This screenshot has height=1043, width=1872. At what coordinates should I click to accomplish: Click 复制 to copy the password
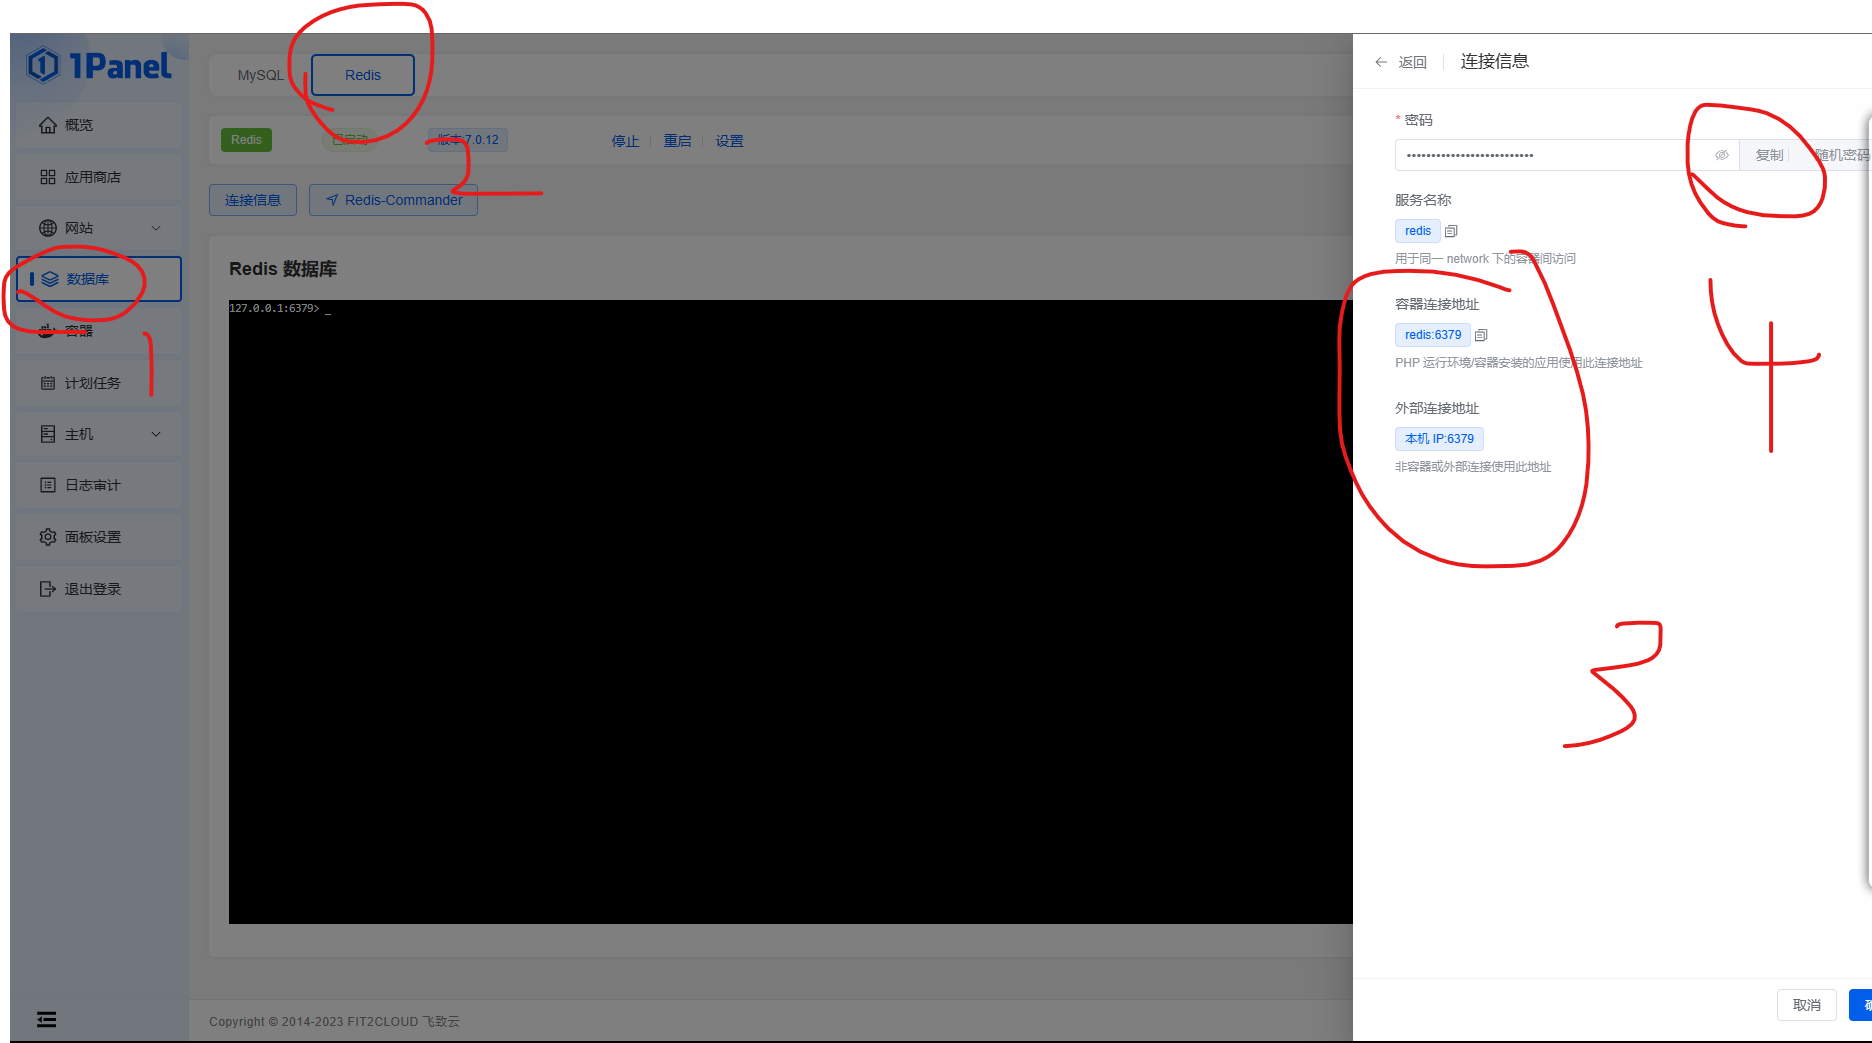(x=1768, y=154)
